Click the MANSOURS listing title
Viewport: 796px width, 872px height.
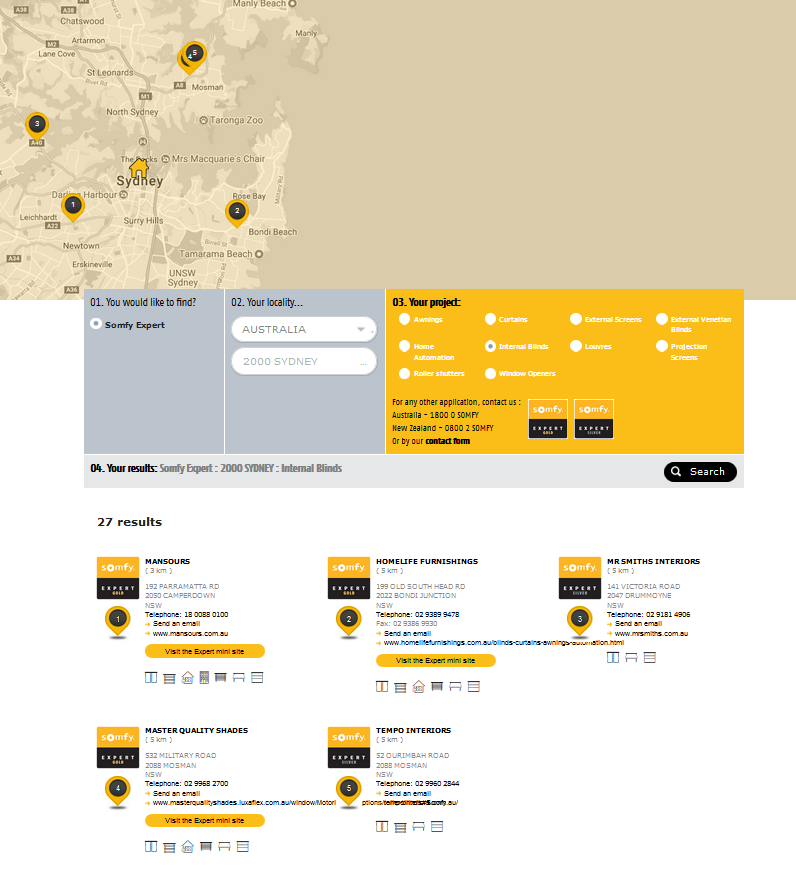167,561
